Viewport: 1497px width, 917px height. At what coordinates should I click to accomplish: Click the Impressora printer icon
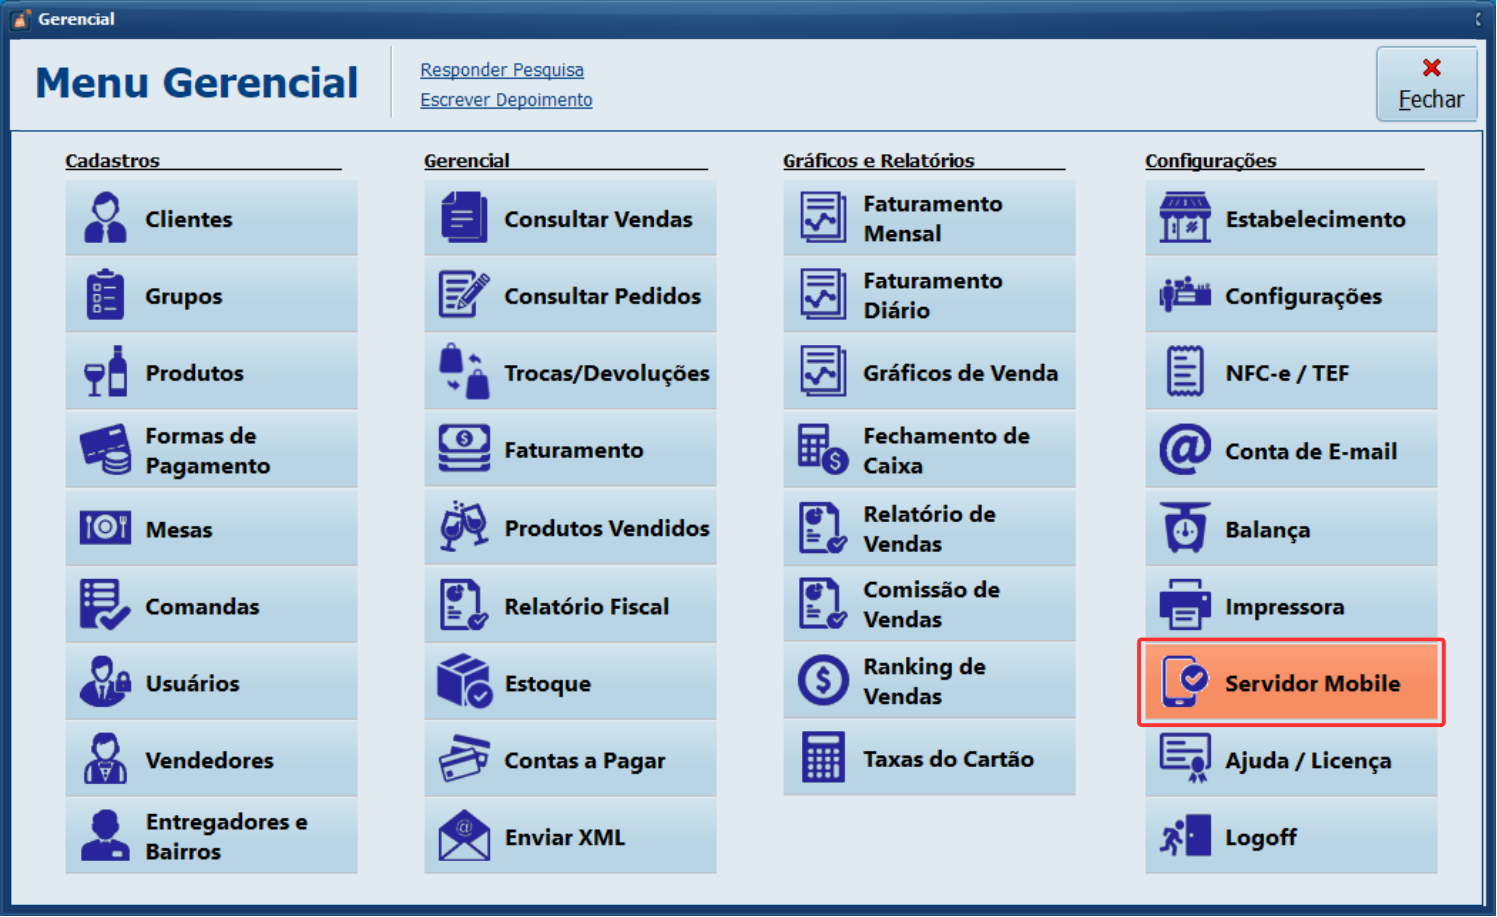click(x=1185, y=606)
